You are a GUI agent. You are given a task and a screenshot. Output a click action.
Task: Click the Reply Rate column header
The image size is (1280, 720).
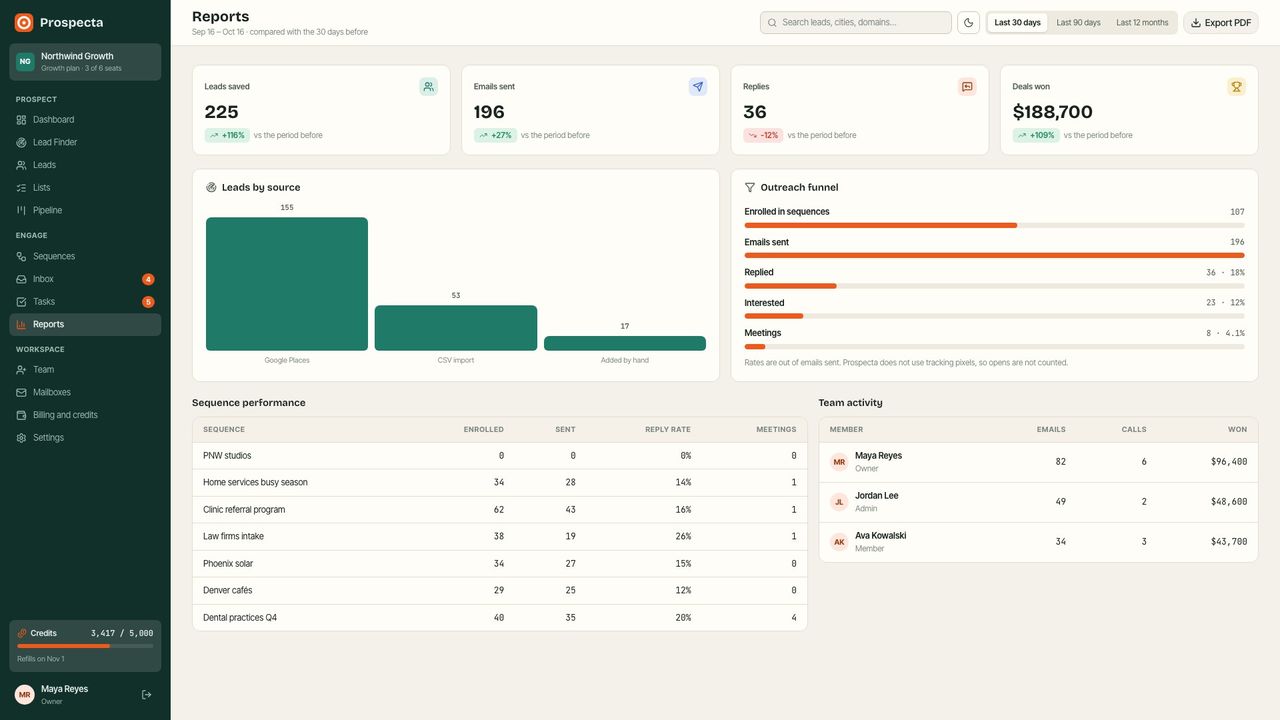pyautogui.click(x=668, y=430)
